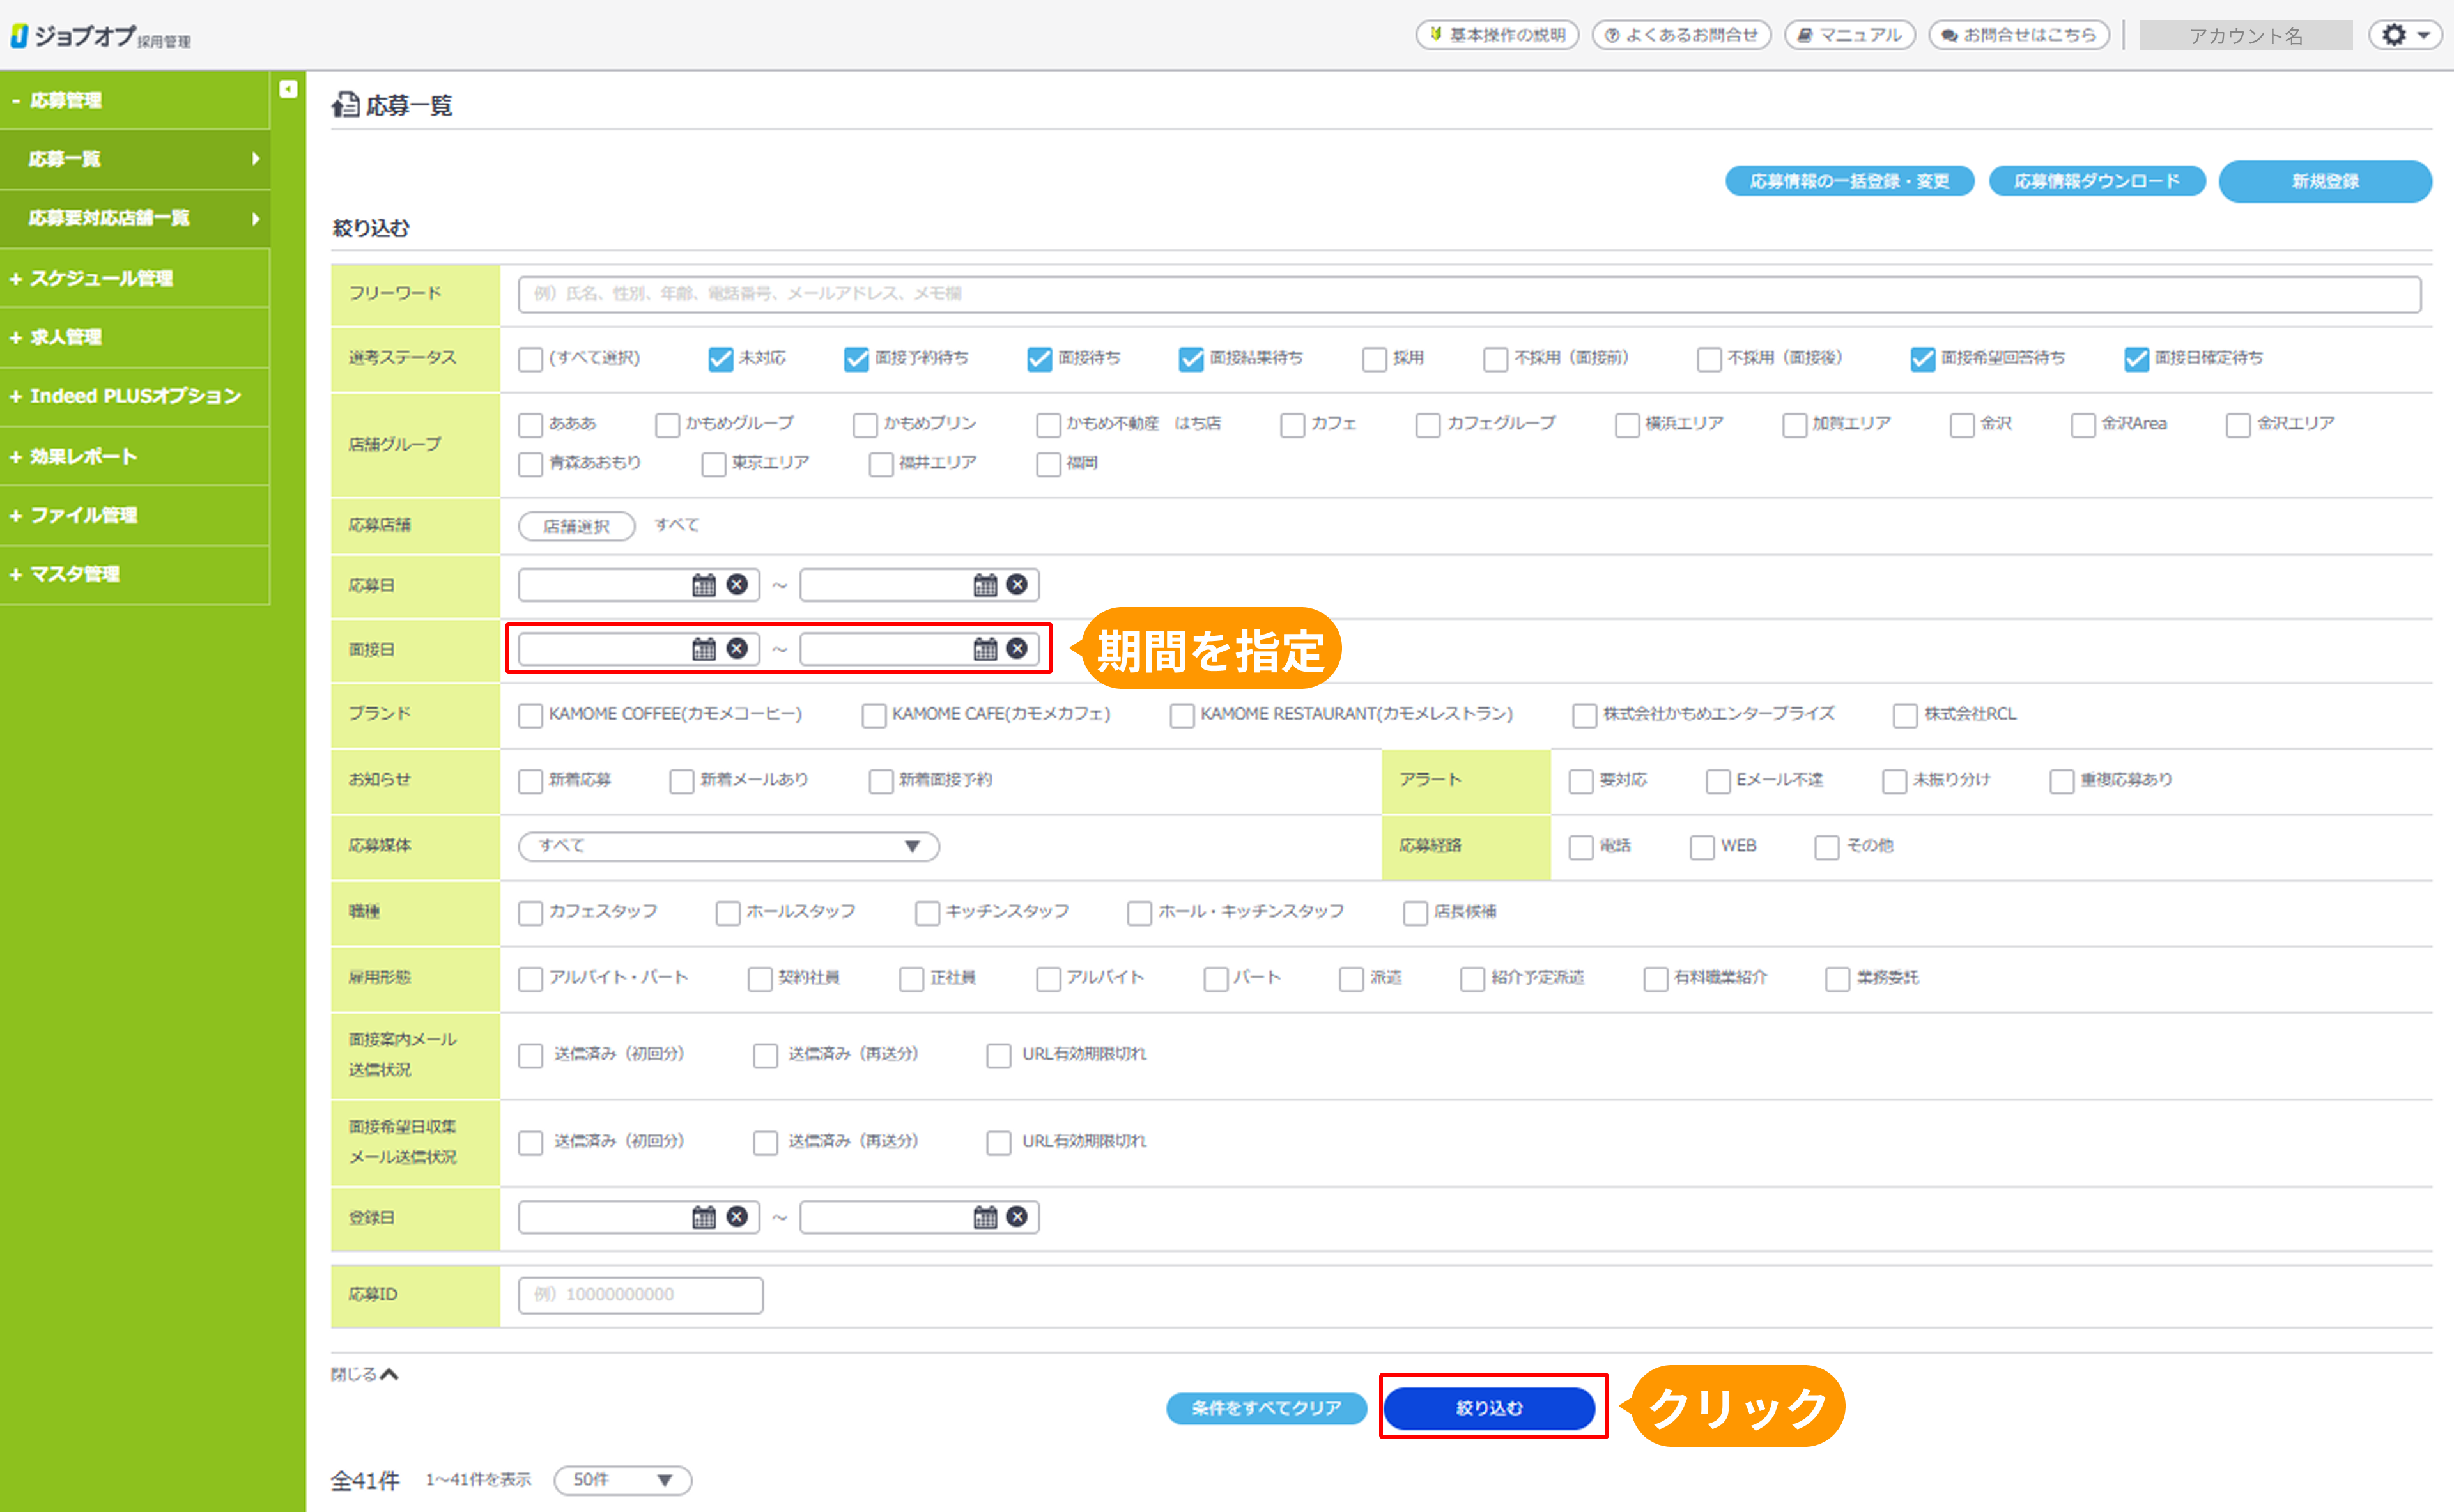Image resolution: width=2454 pixels, height=1512 pixels.
Task: Uncheck the 未対応 status checkbox
Action: pos(720,359)
